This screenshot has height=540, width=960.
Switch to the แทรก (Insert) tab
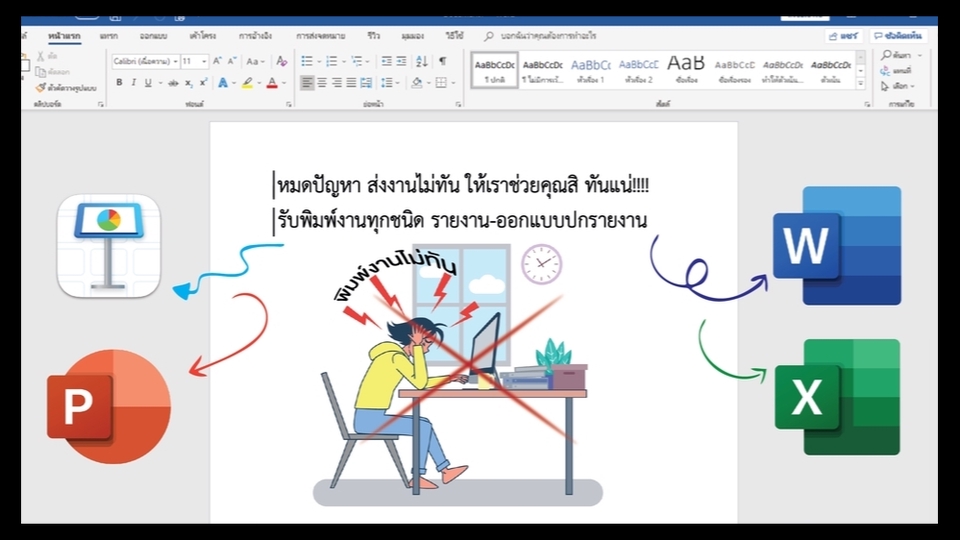[x=109, y=36]
